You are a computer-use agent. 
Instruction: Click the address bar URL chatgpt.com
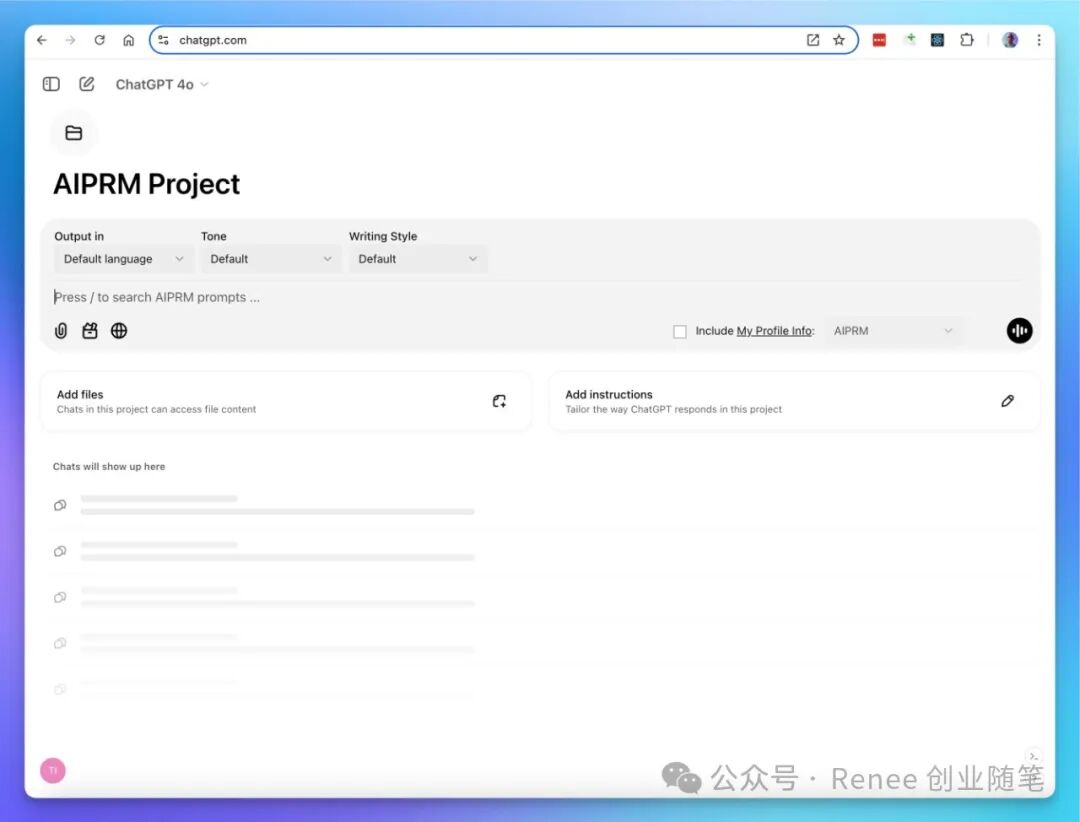click(x=213, y=40)
